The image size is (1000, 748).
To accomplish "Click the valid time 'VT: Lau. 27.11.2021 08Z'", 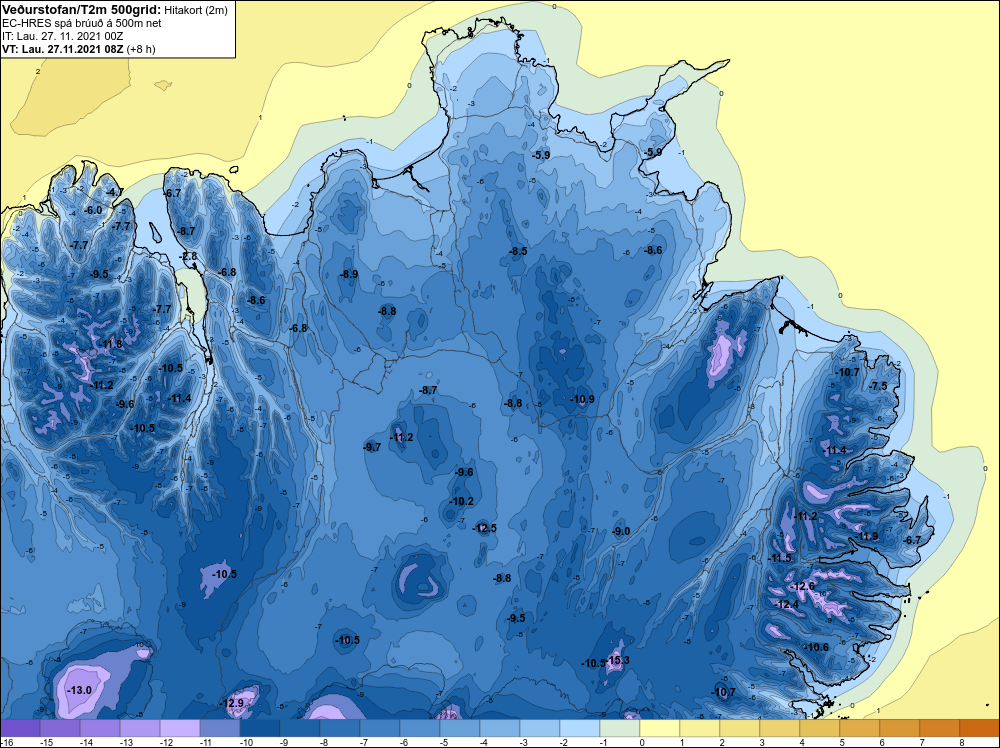I will [63, 48].
